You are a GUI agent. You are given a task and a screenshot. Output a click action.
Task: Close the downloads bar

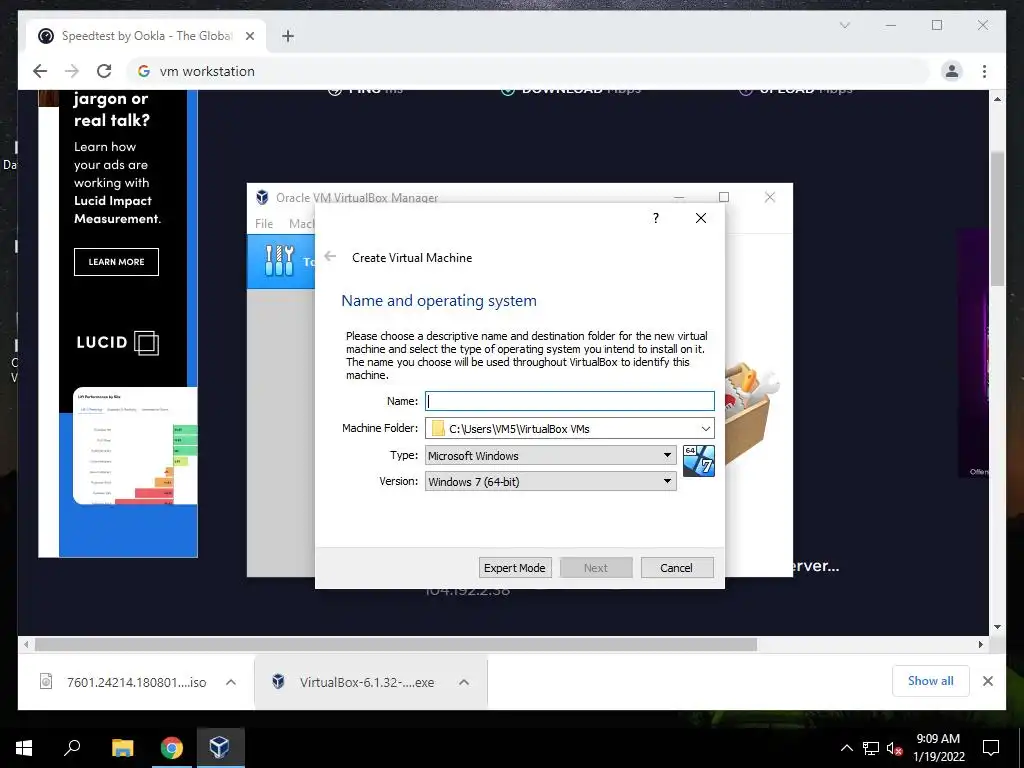click(x=987, y=681)
